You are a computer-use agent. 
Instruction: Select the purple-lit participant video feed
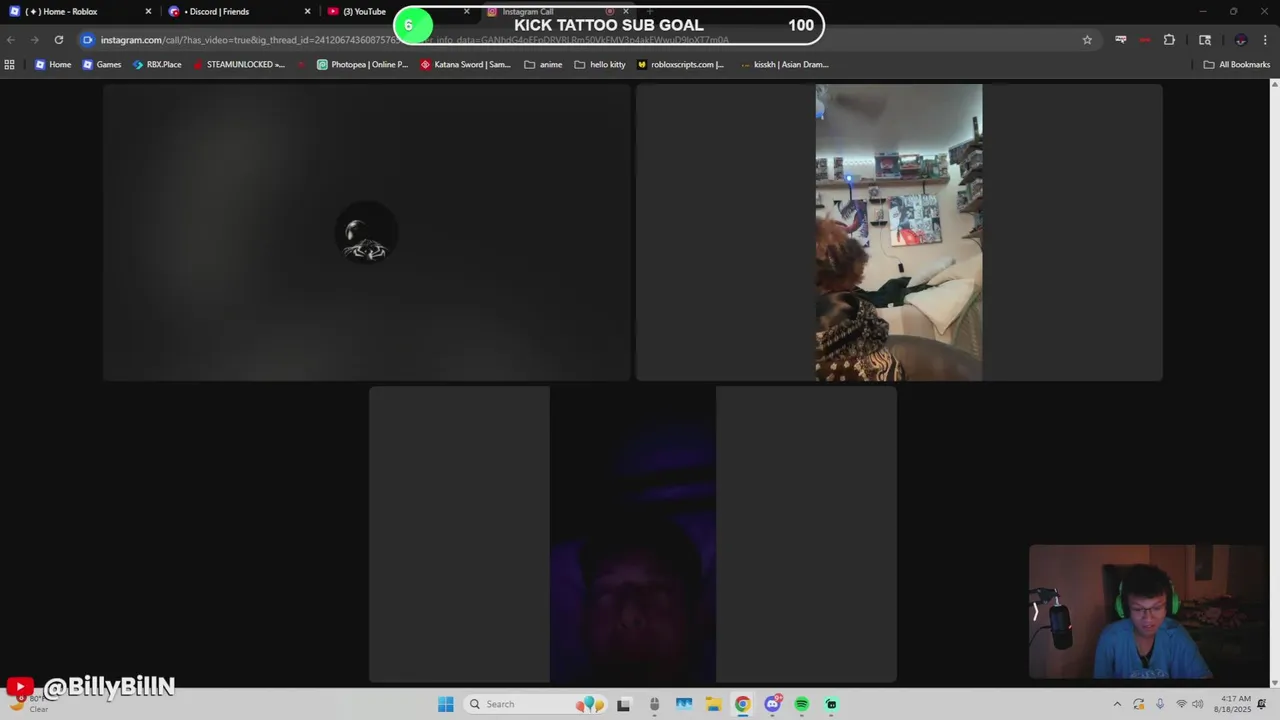click(x=633, y=535)
